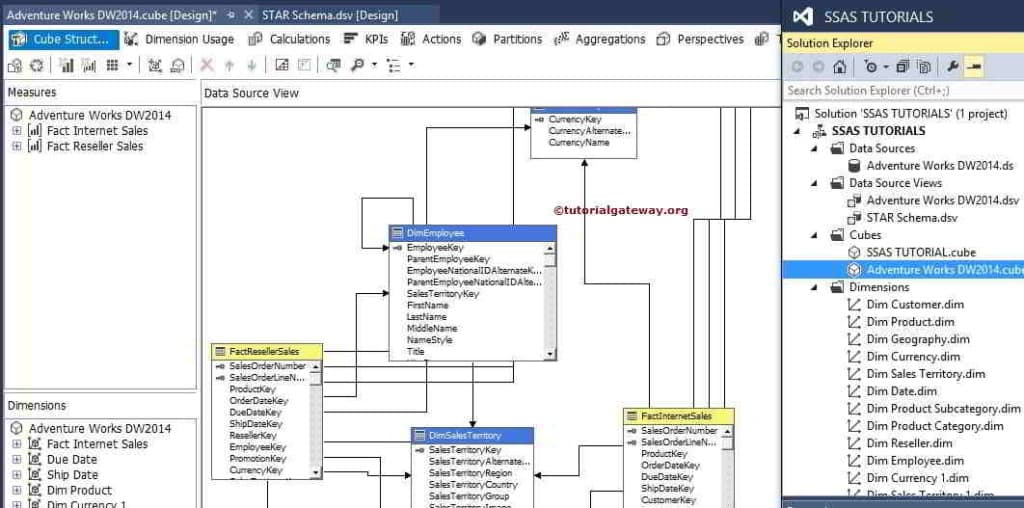Click the Edit Dimension toolbar icon
This screenshot has width=1024, height=508.
177,65
